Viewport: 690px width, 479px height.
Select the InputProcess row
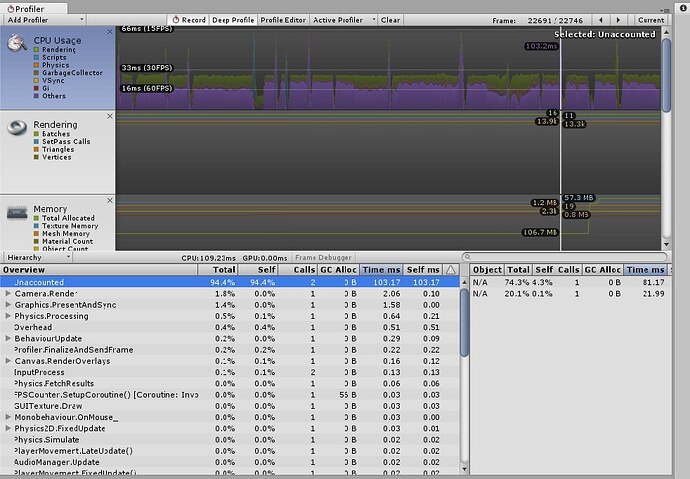[230, 372]
